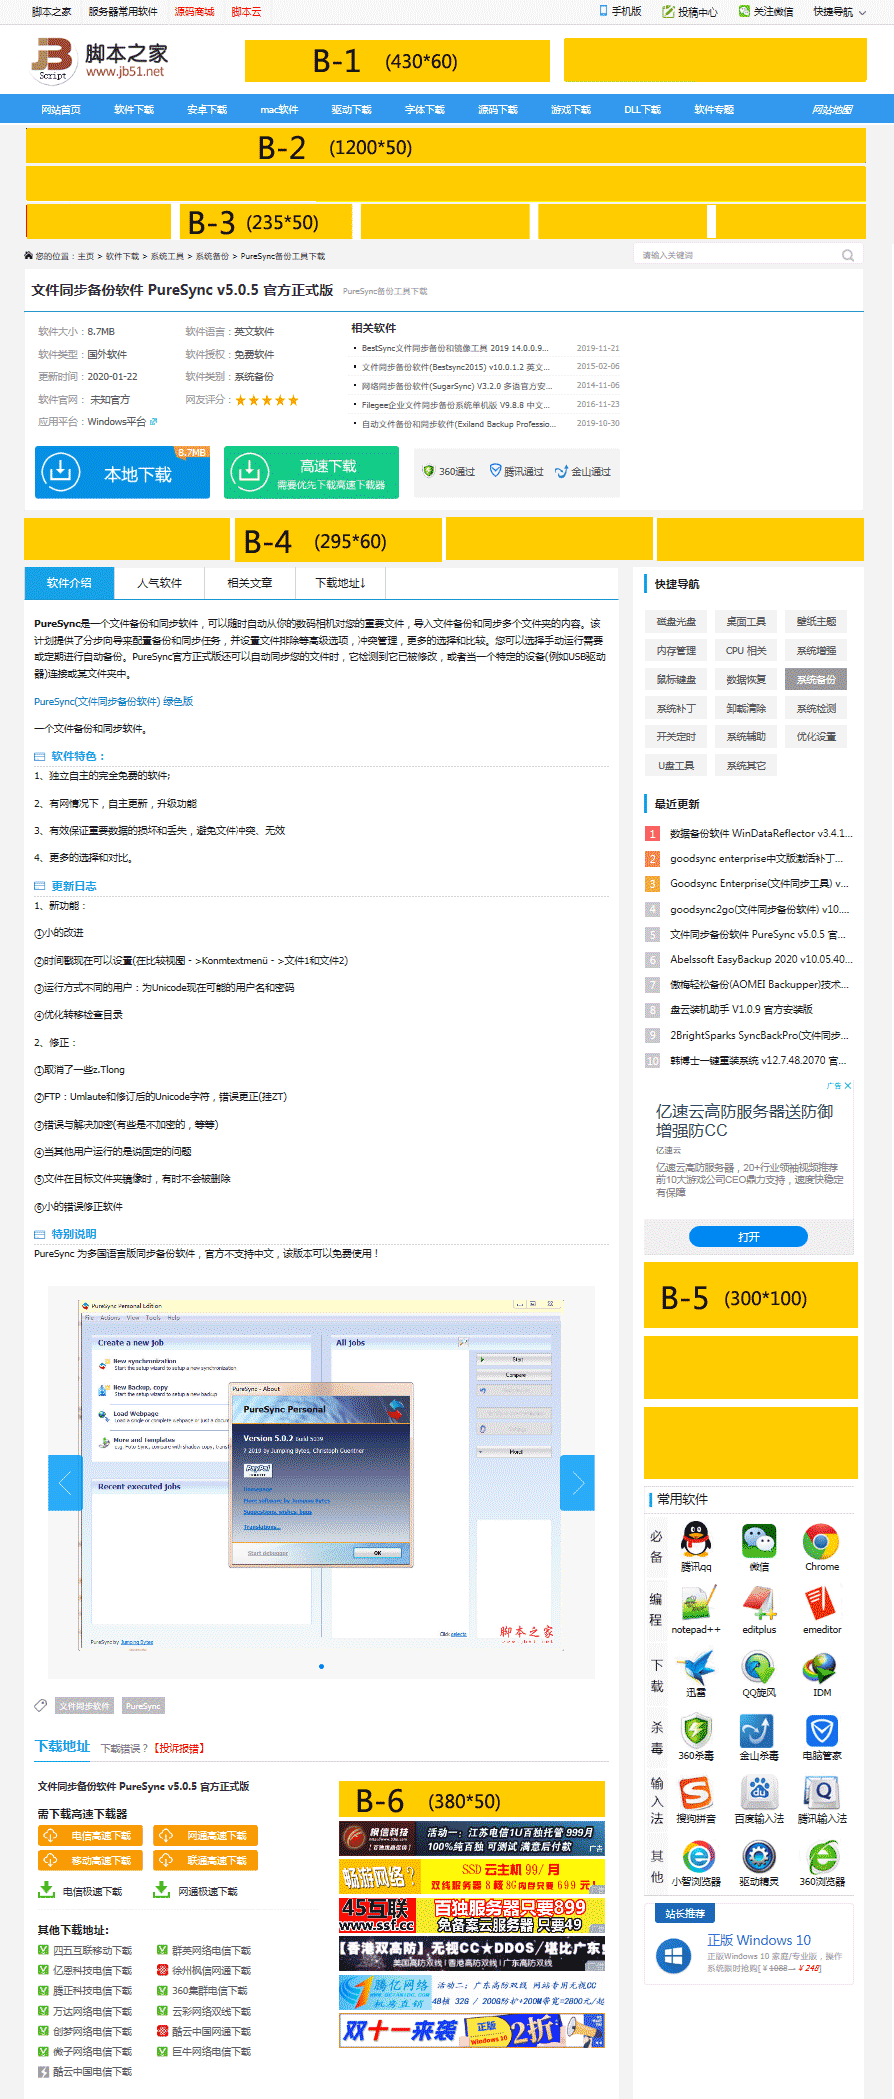Click the search magnifier icon

pos(848,255)
